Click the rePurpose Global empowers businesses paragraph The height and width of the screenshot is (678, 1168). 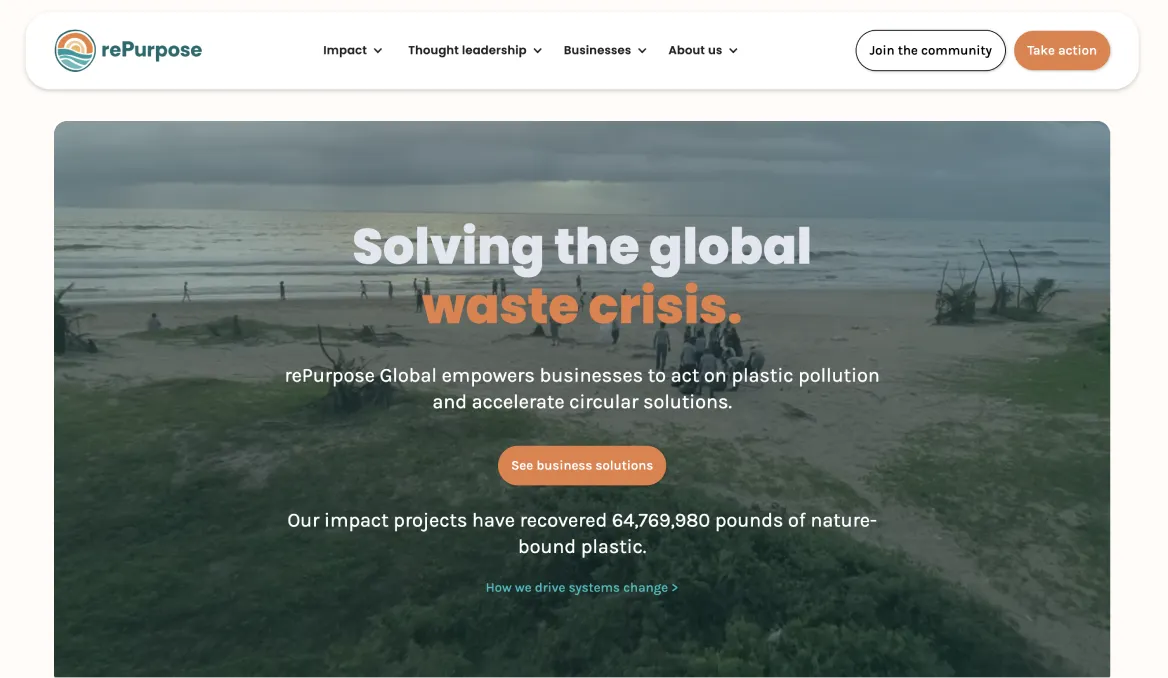582,388
